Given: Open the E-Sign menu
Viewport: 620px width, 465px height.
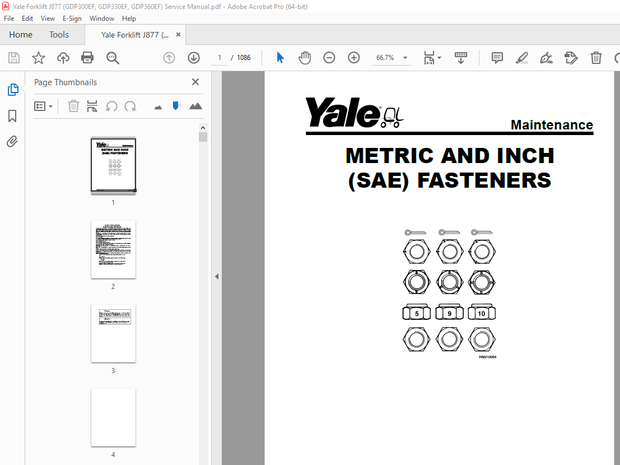Looking at the screenshot, I should 72,19.
